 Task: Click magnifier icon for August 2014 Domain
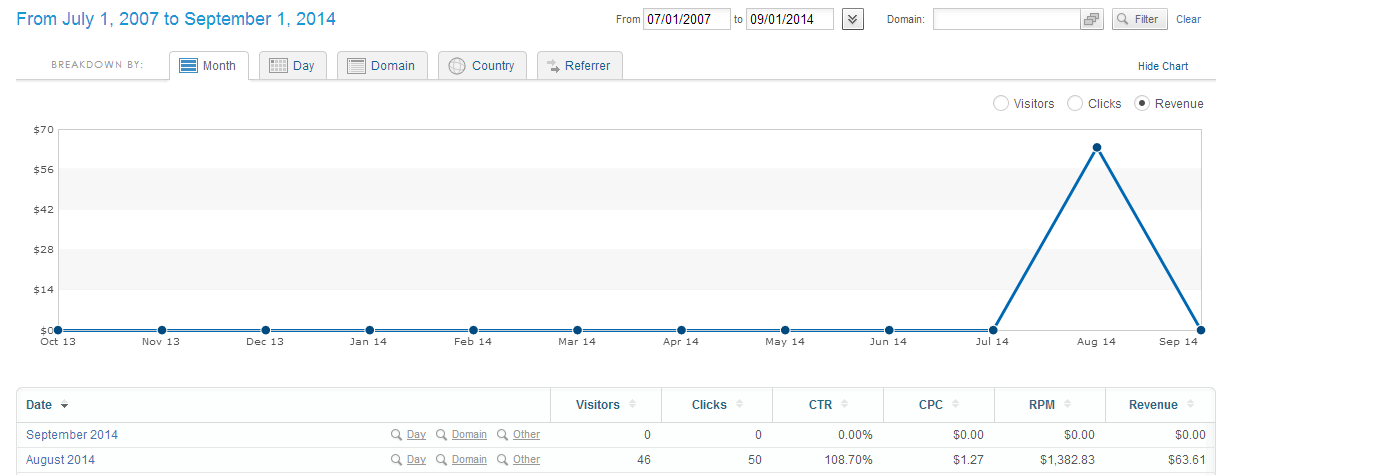click(441, 460)
